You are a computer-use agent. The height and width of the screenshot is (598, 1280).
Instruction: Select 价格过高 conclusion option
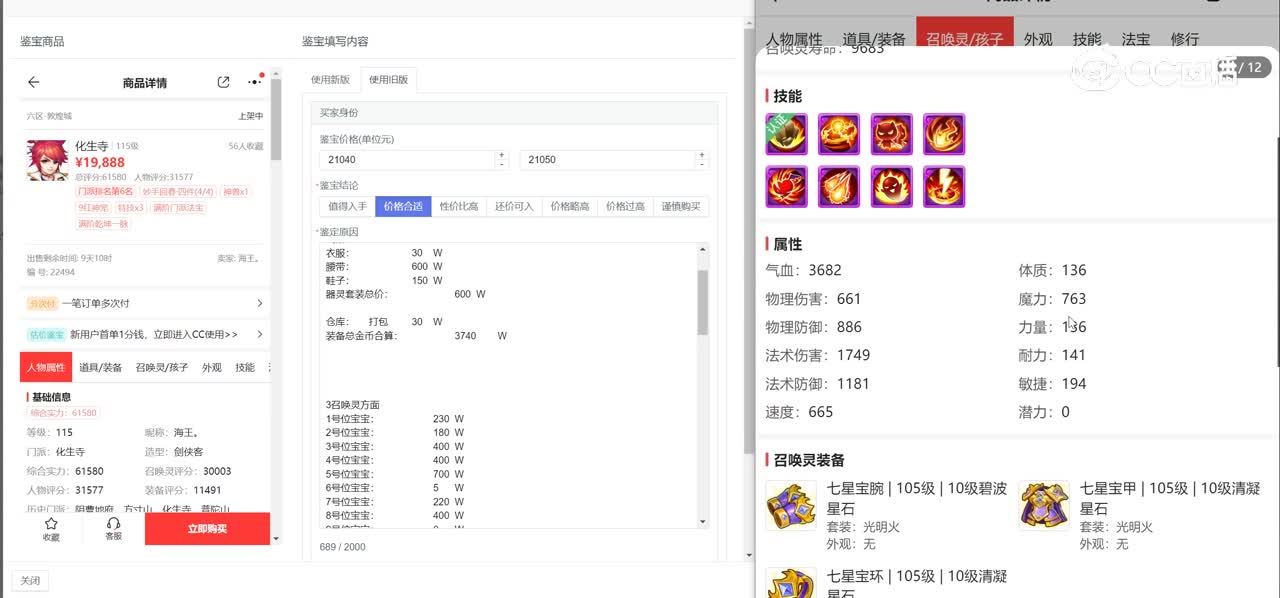click(625, 207)
